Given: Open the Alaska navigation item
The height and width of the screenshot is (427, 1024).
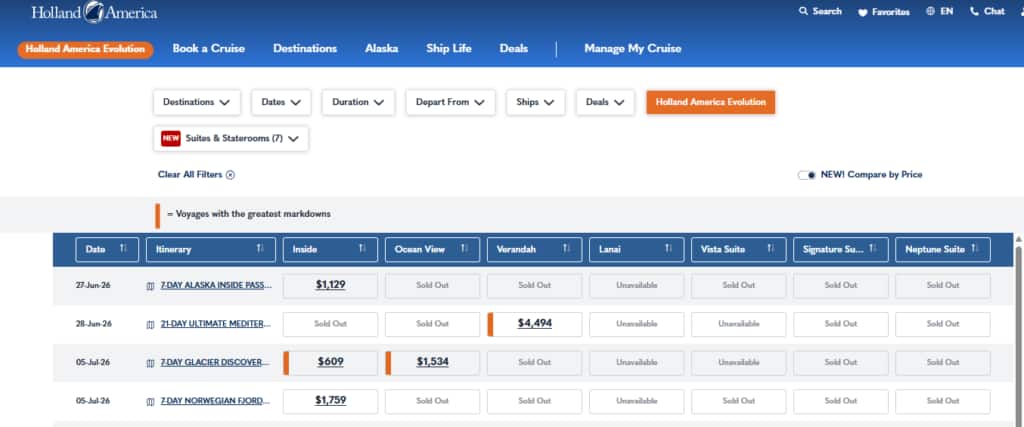Looking at the screenshot, I should tap(381, 49).
